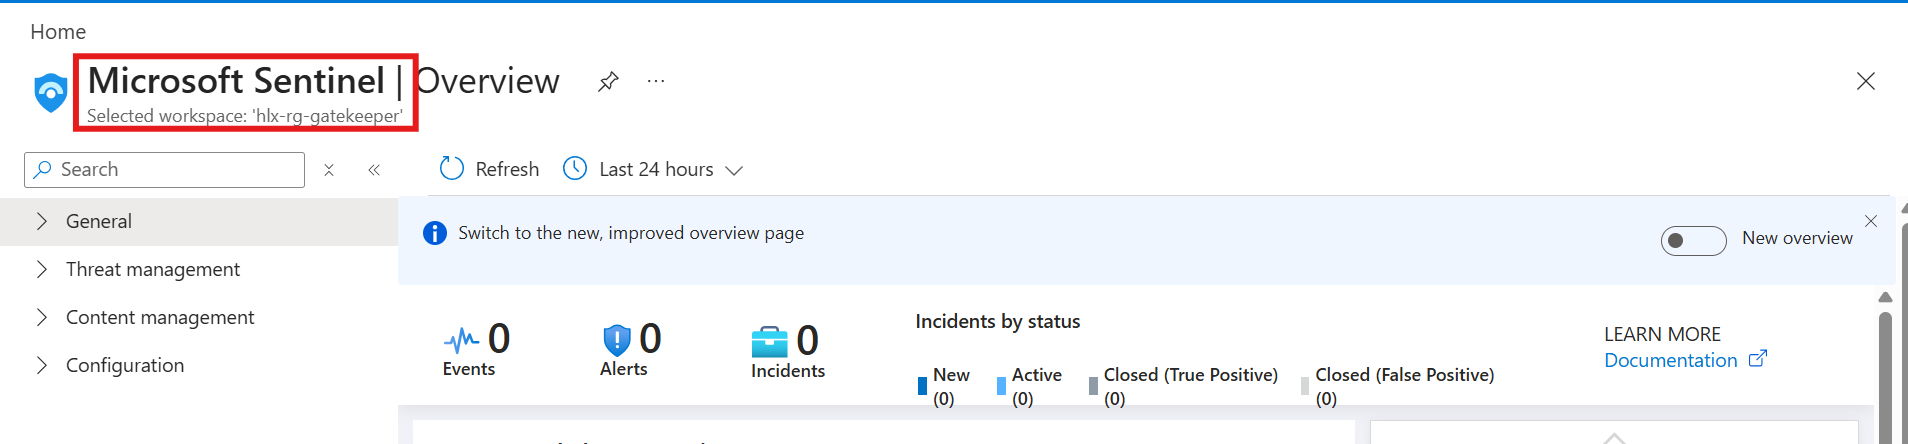The width and height of the screenshot is (1908, 444).
Task: Click the Switch to new overview message
Action: coord(631,233)
